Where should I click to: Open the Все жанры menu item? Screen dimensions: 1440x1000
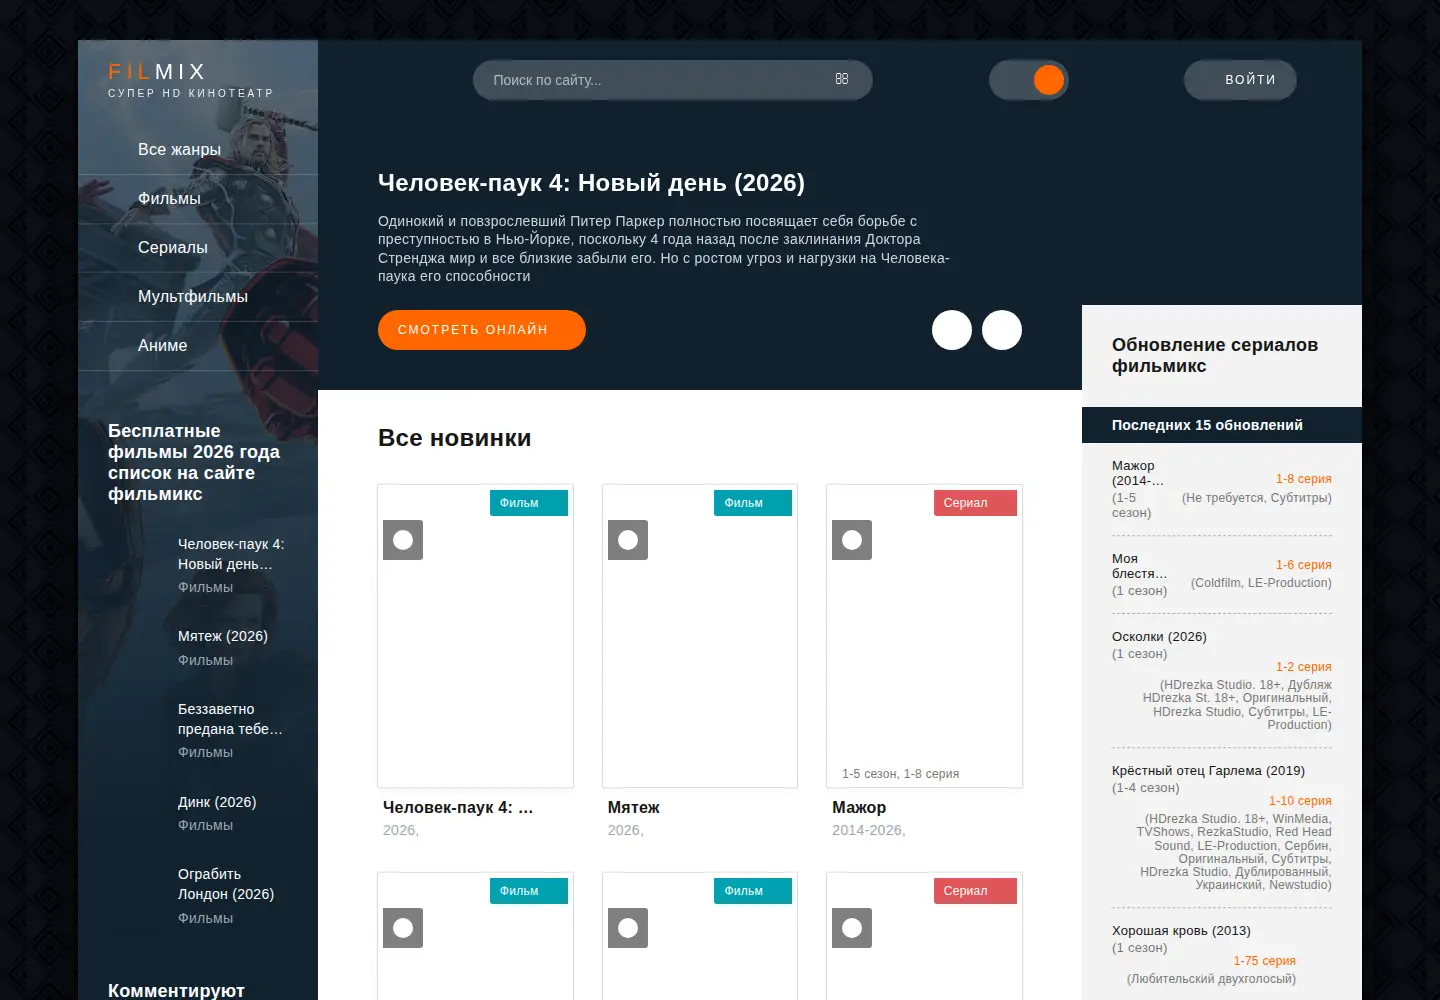[x=198, y=150]
